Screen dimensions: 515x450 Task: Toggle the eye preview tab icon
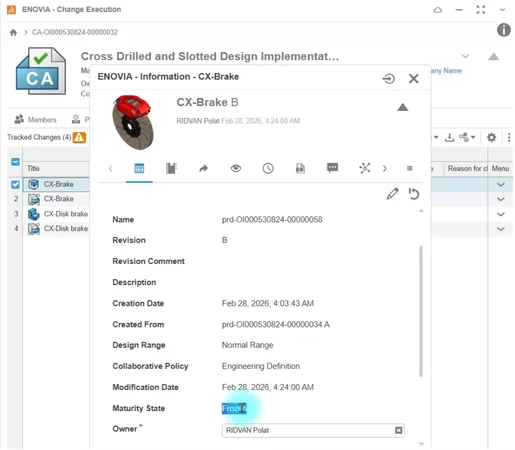[236, 168]
